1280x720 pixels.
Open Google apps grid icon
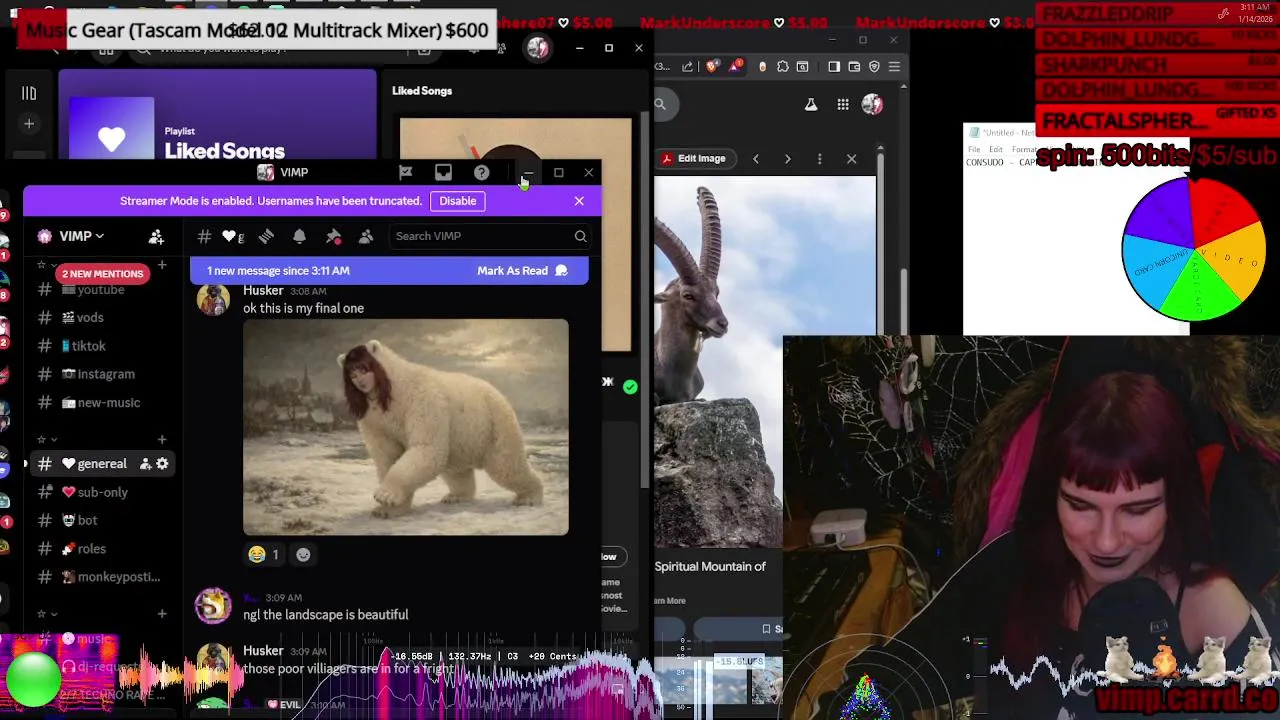[843, 104]
